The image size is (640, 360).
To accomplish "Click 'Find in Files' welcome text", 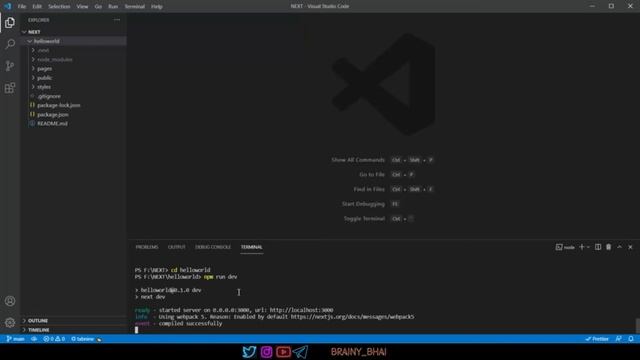I will coord(369,189).
